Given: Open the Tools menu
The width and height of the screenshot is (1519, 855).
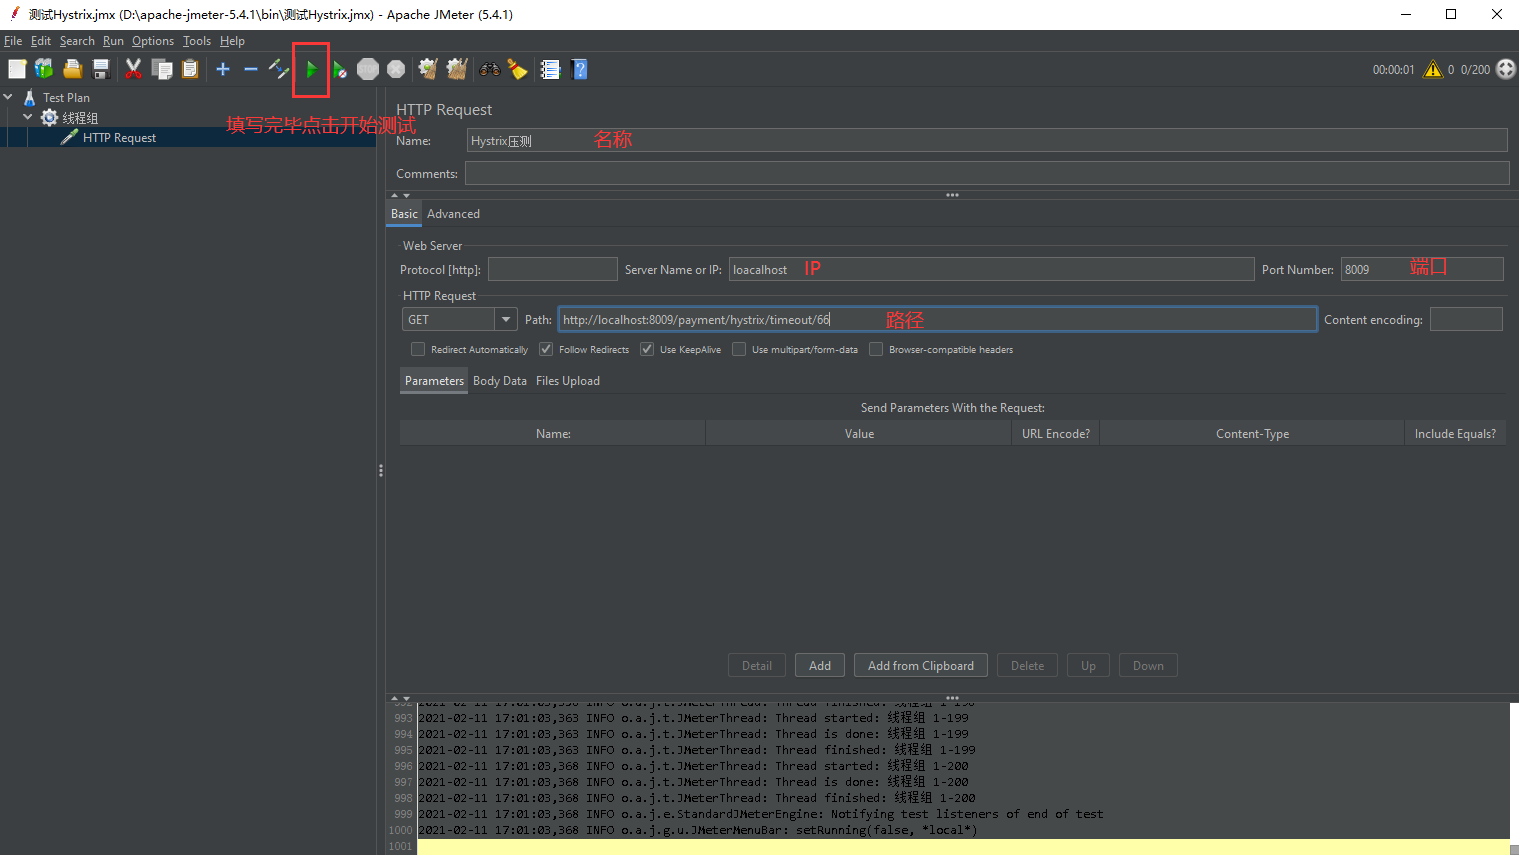Looking at the screenshot, I should [197, 41].
